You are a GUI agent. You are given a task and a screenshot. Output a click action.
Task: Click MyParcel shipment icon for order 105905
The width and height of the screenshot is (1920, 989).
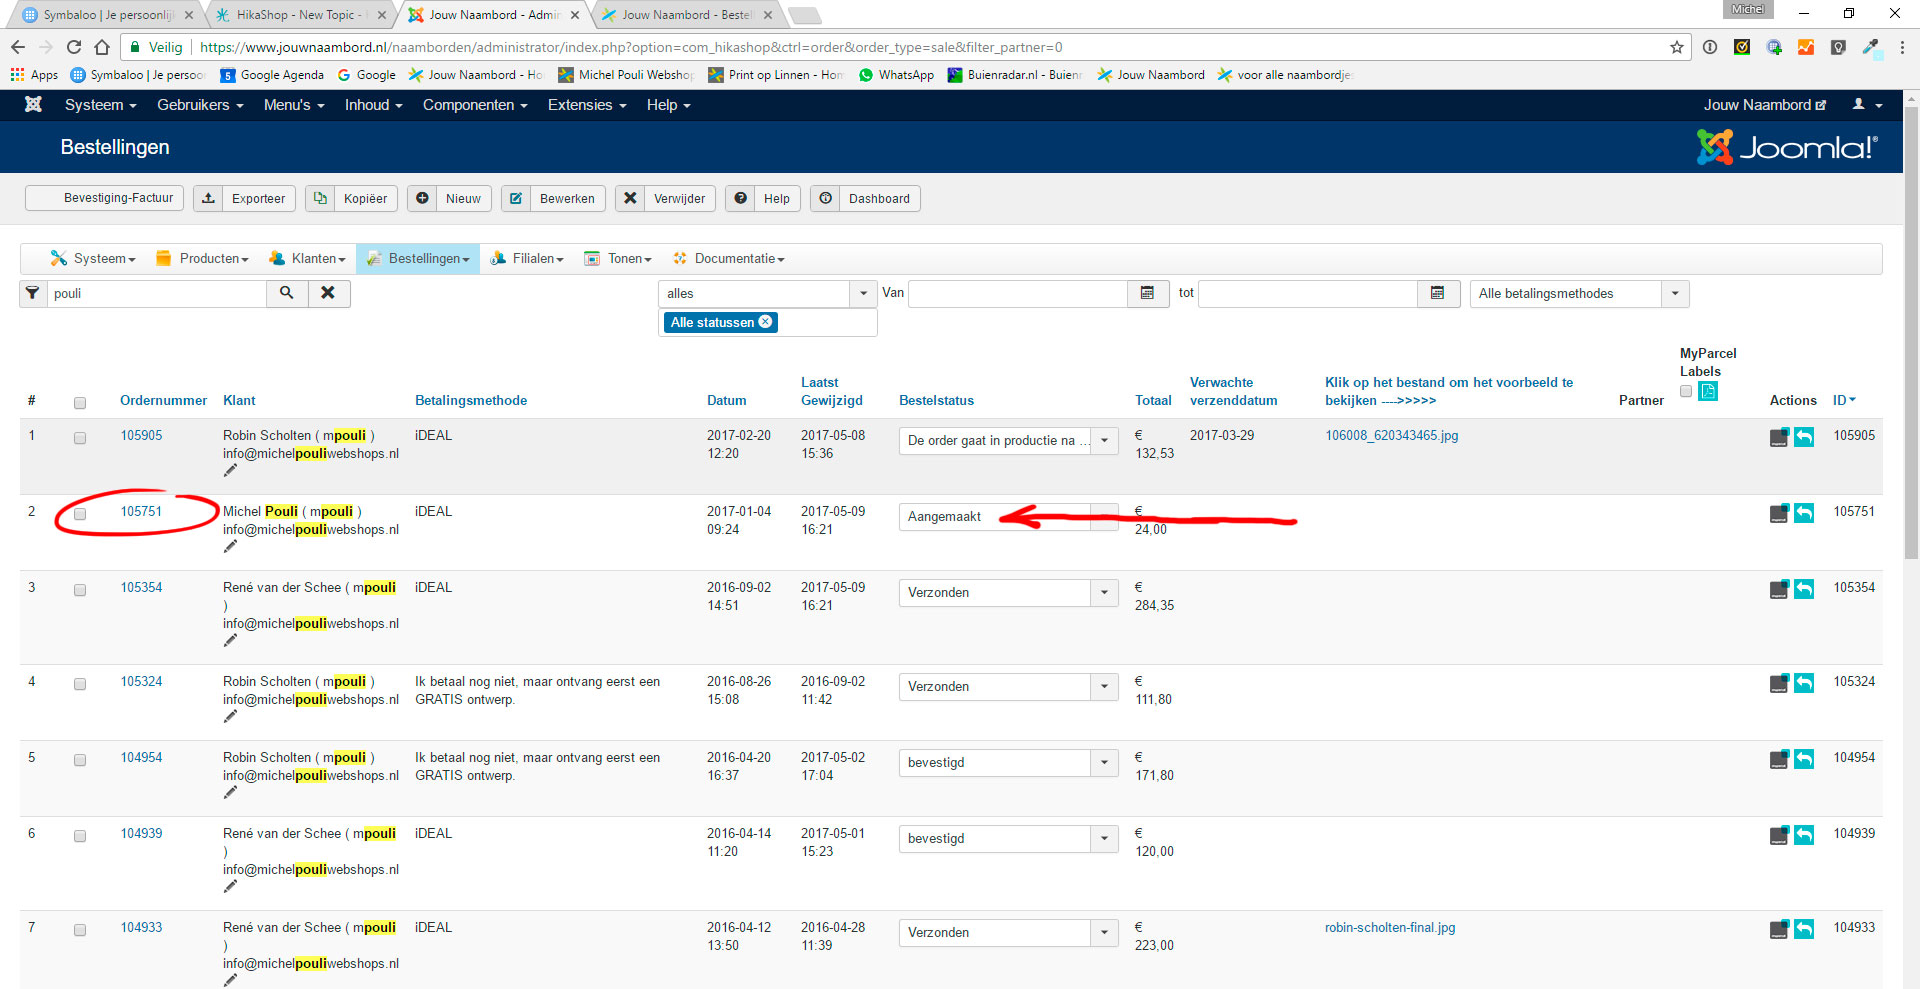click(x=1779, y=437)
